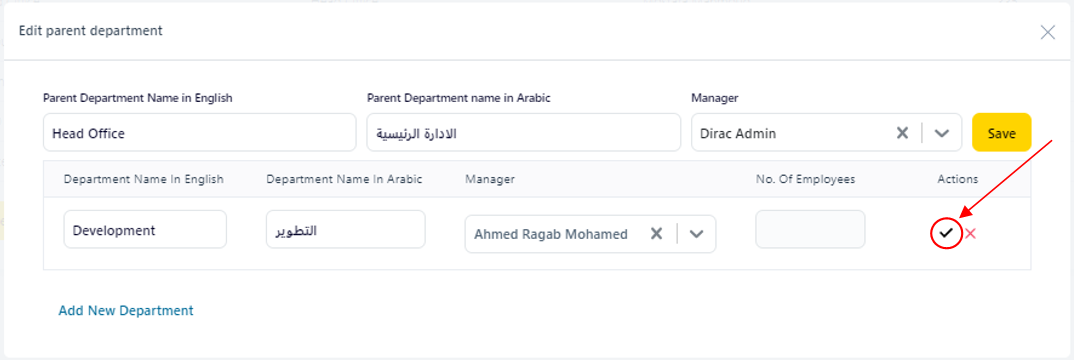Viewport: 1074px width, 360px height.
Task: Click the No. Of Employees input box
Action: coord(810,229)
